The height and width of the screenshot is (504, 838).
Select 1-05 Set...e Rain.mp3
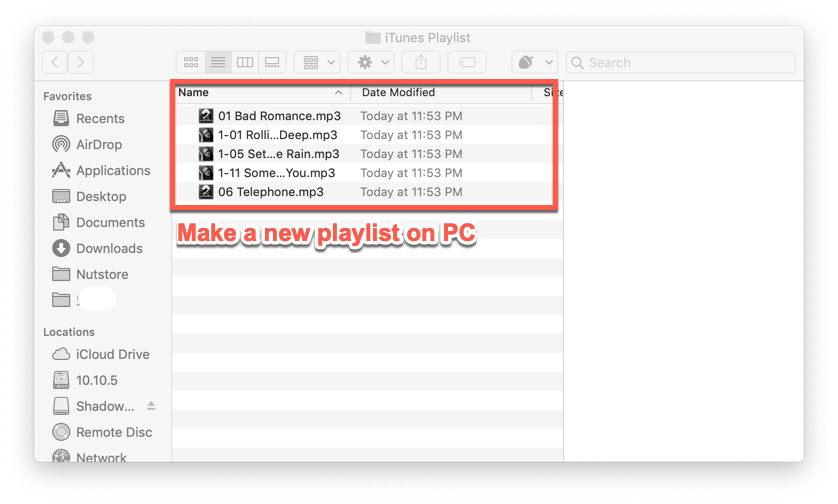pos(278,154)
